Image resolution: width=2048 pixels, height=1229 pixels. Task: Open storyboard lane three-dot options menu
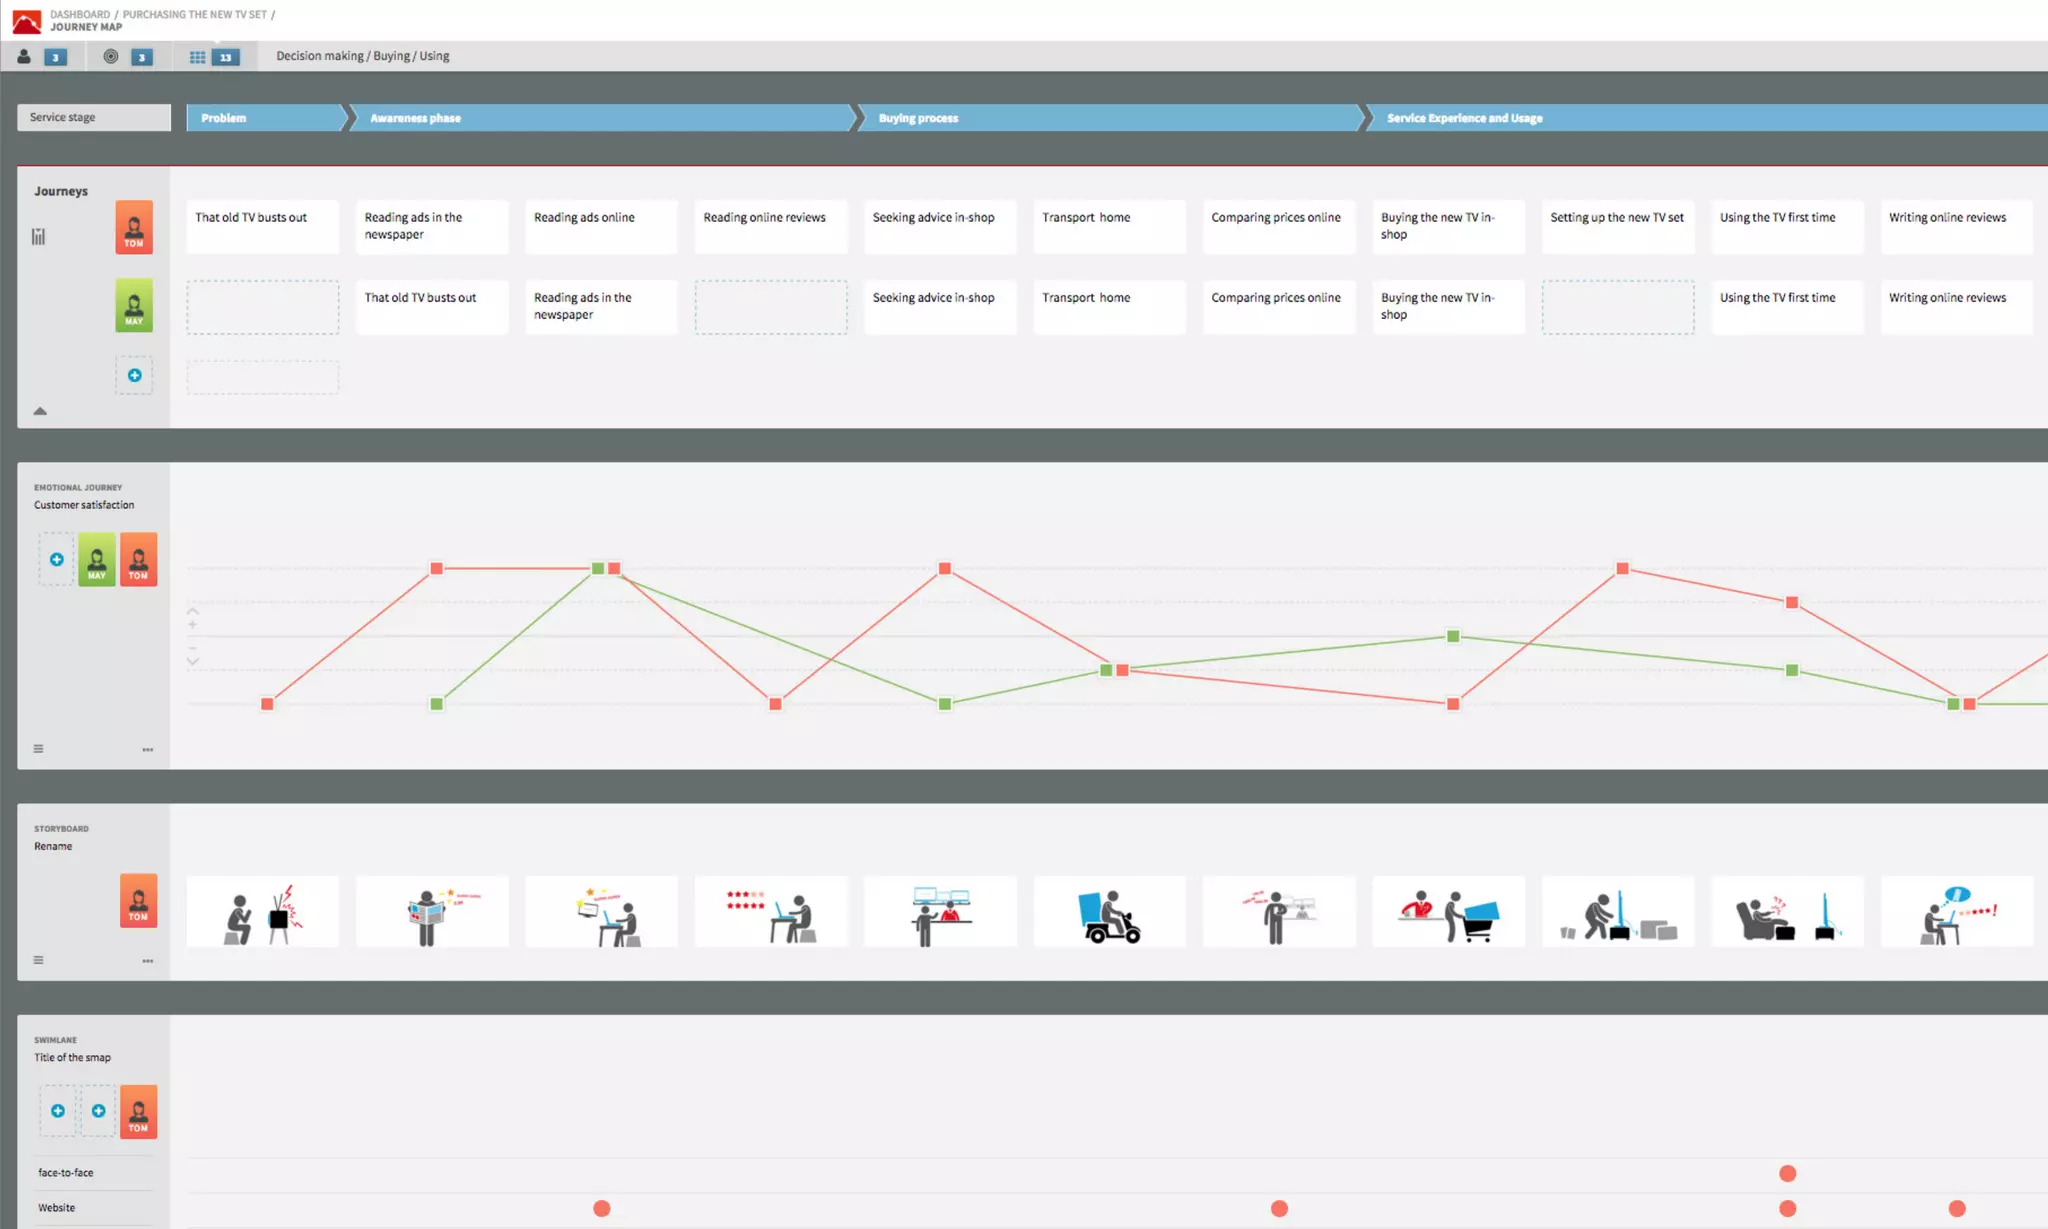click(x=148, y=961)
